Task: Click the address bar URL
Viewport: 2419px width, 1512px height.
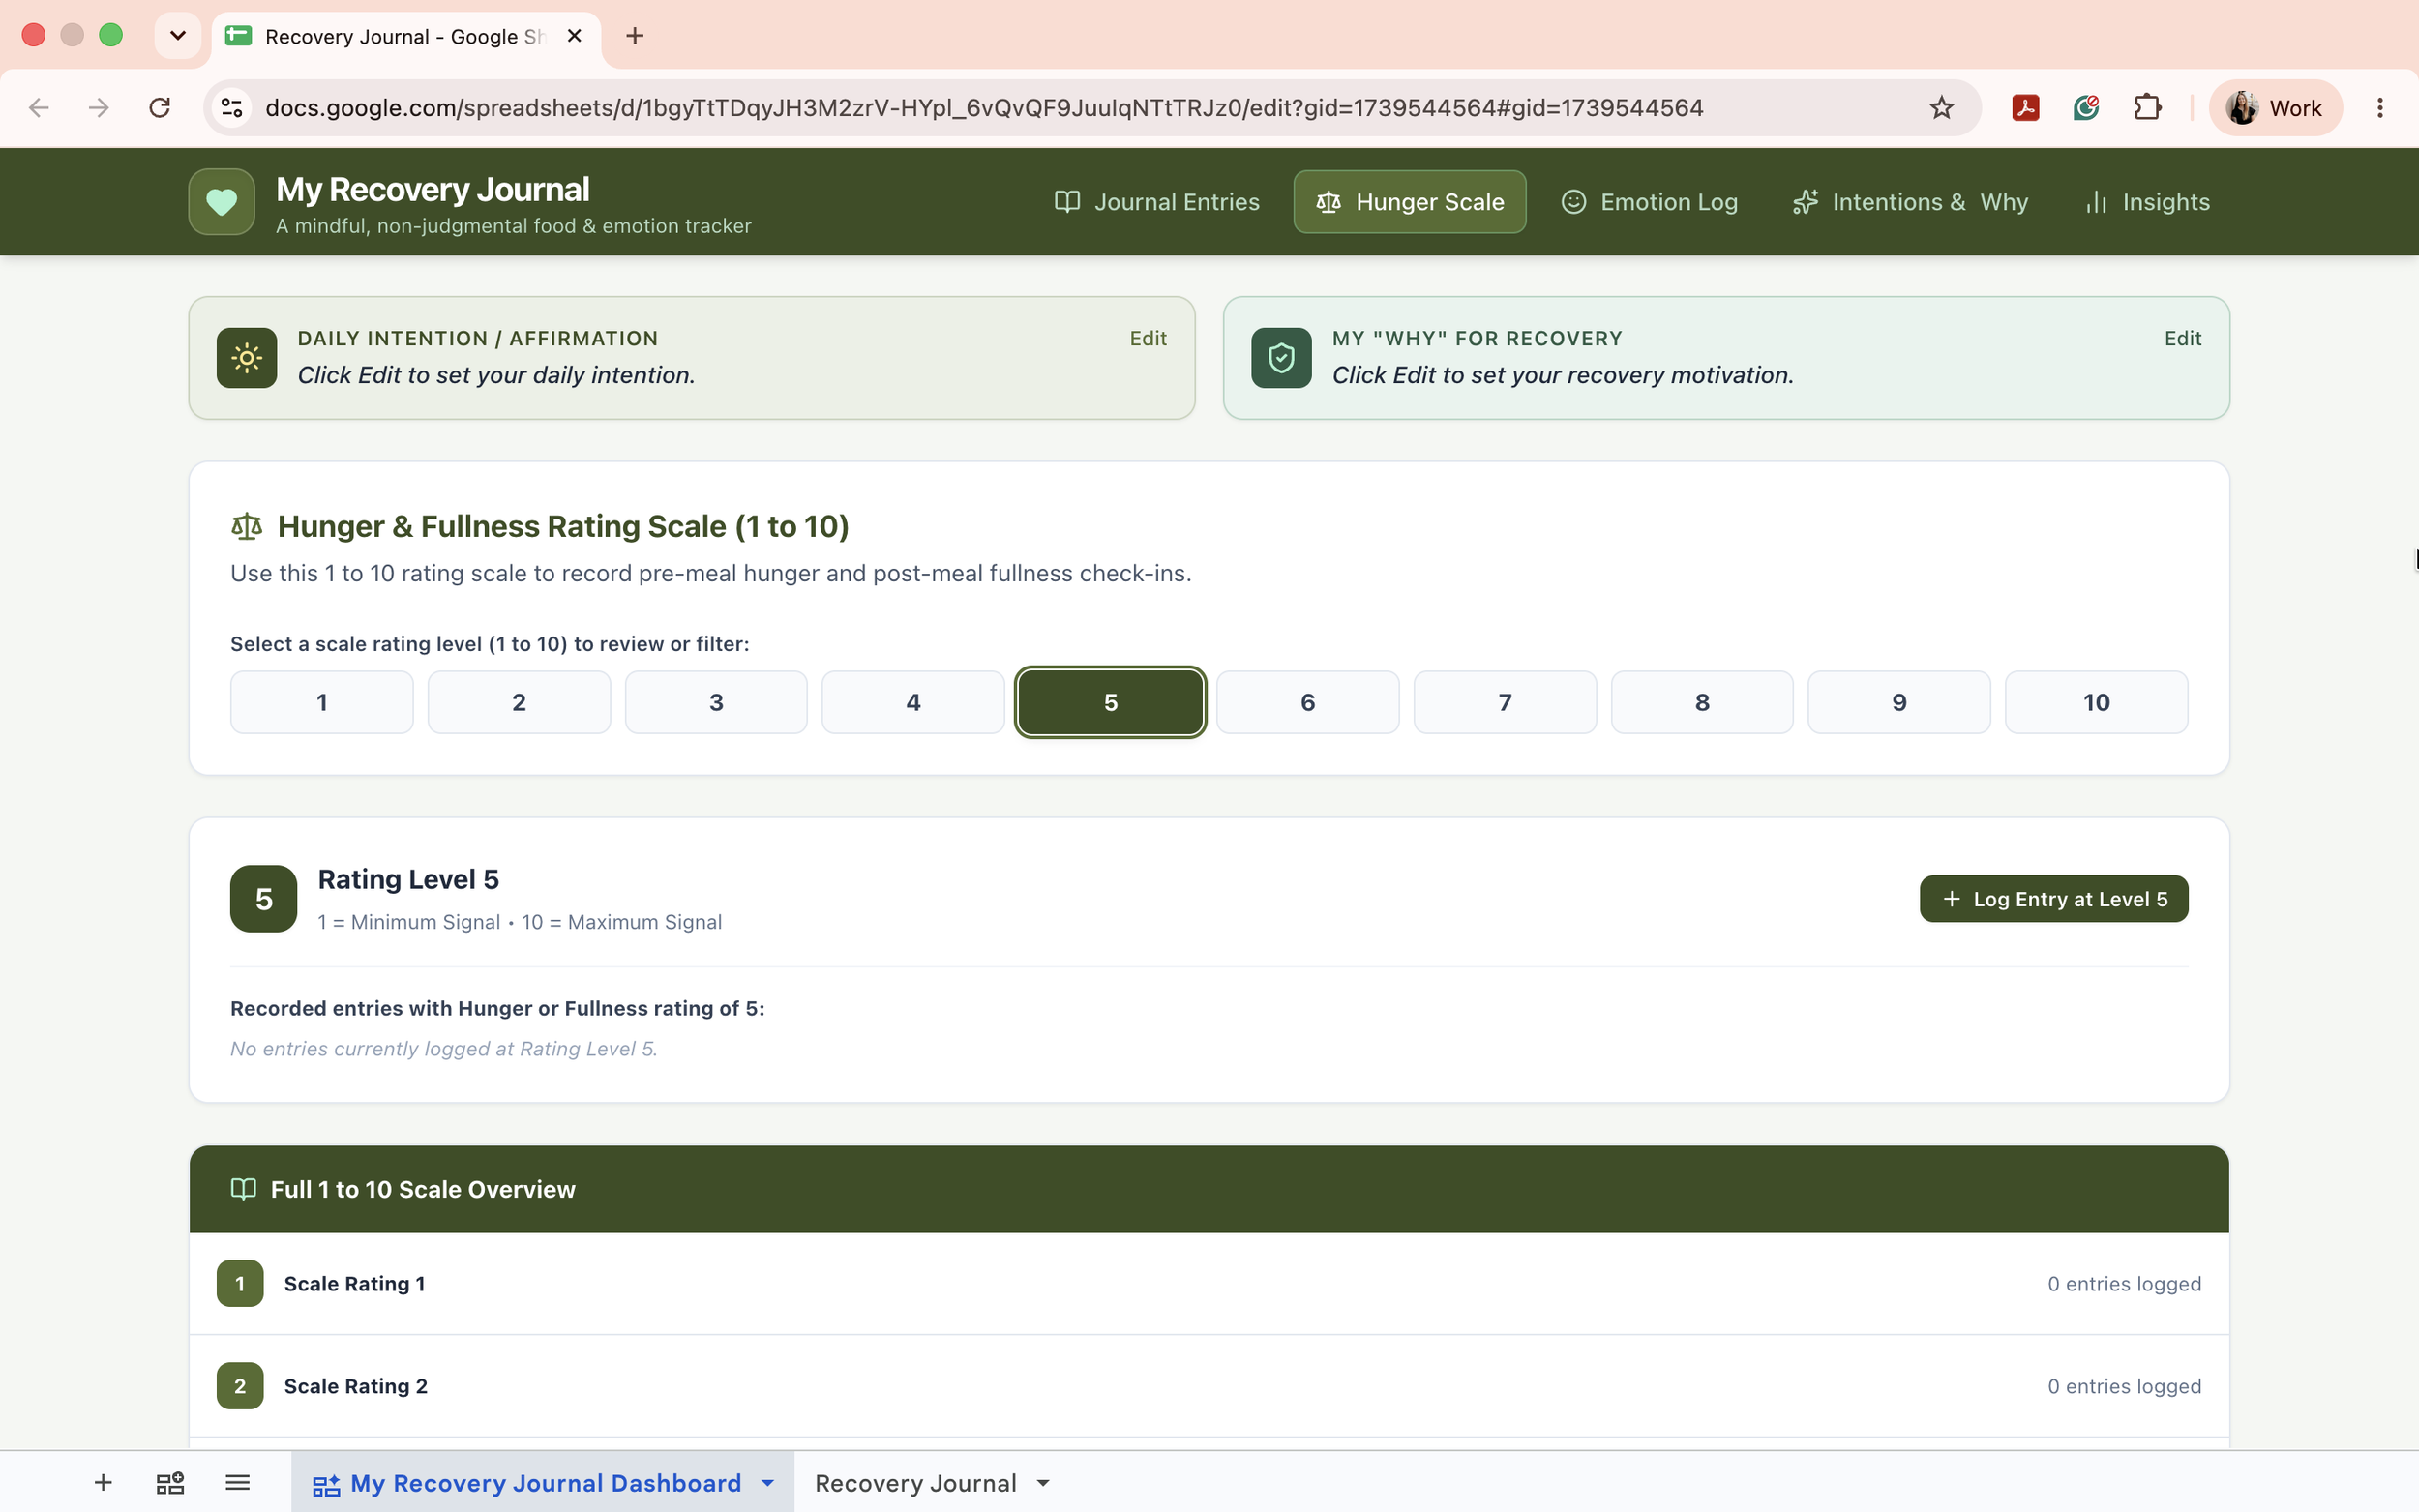Action: point(984,108)
